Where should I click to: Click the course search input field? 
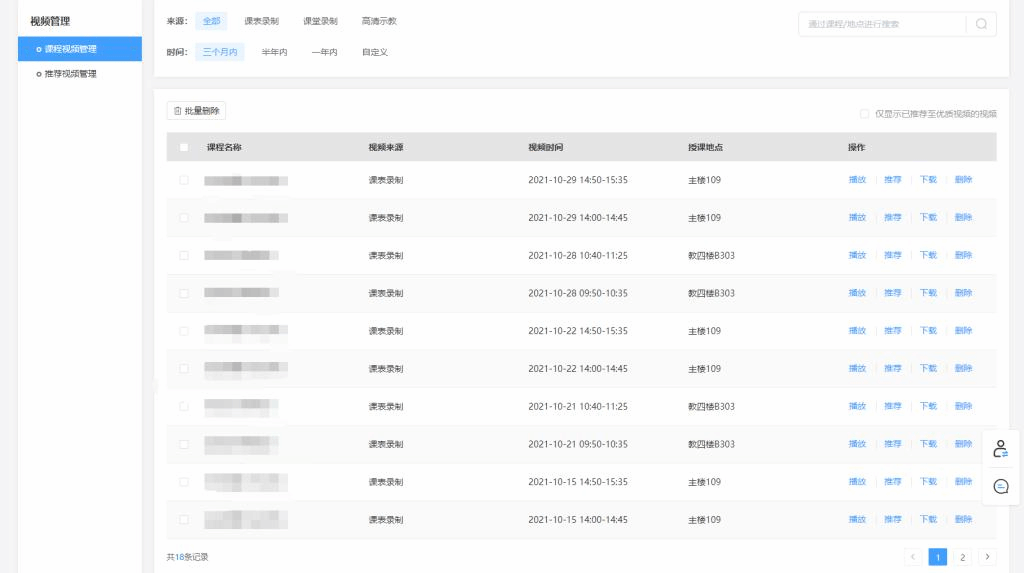coord(880,24)
